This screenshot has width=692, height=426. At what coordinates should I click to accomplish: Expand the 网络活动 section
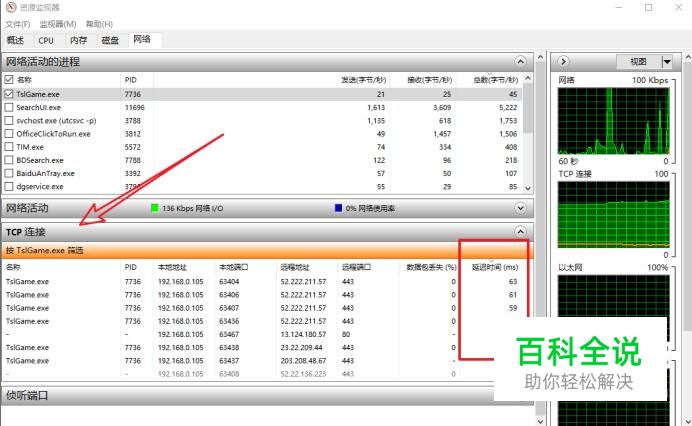point(520,208)
